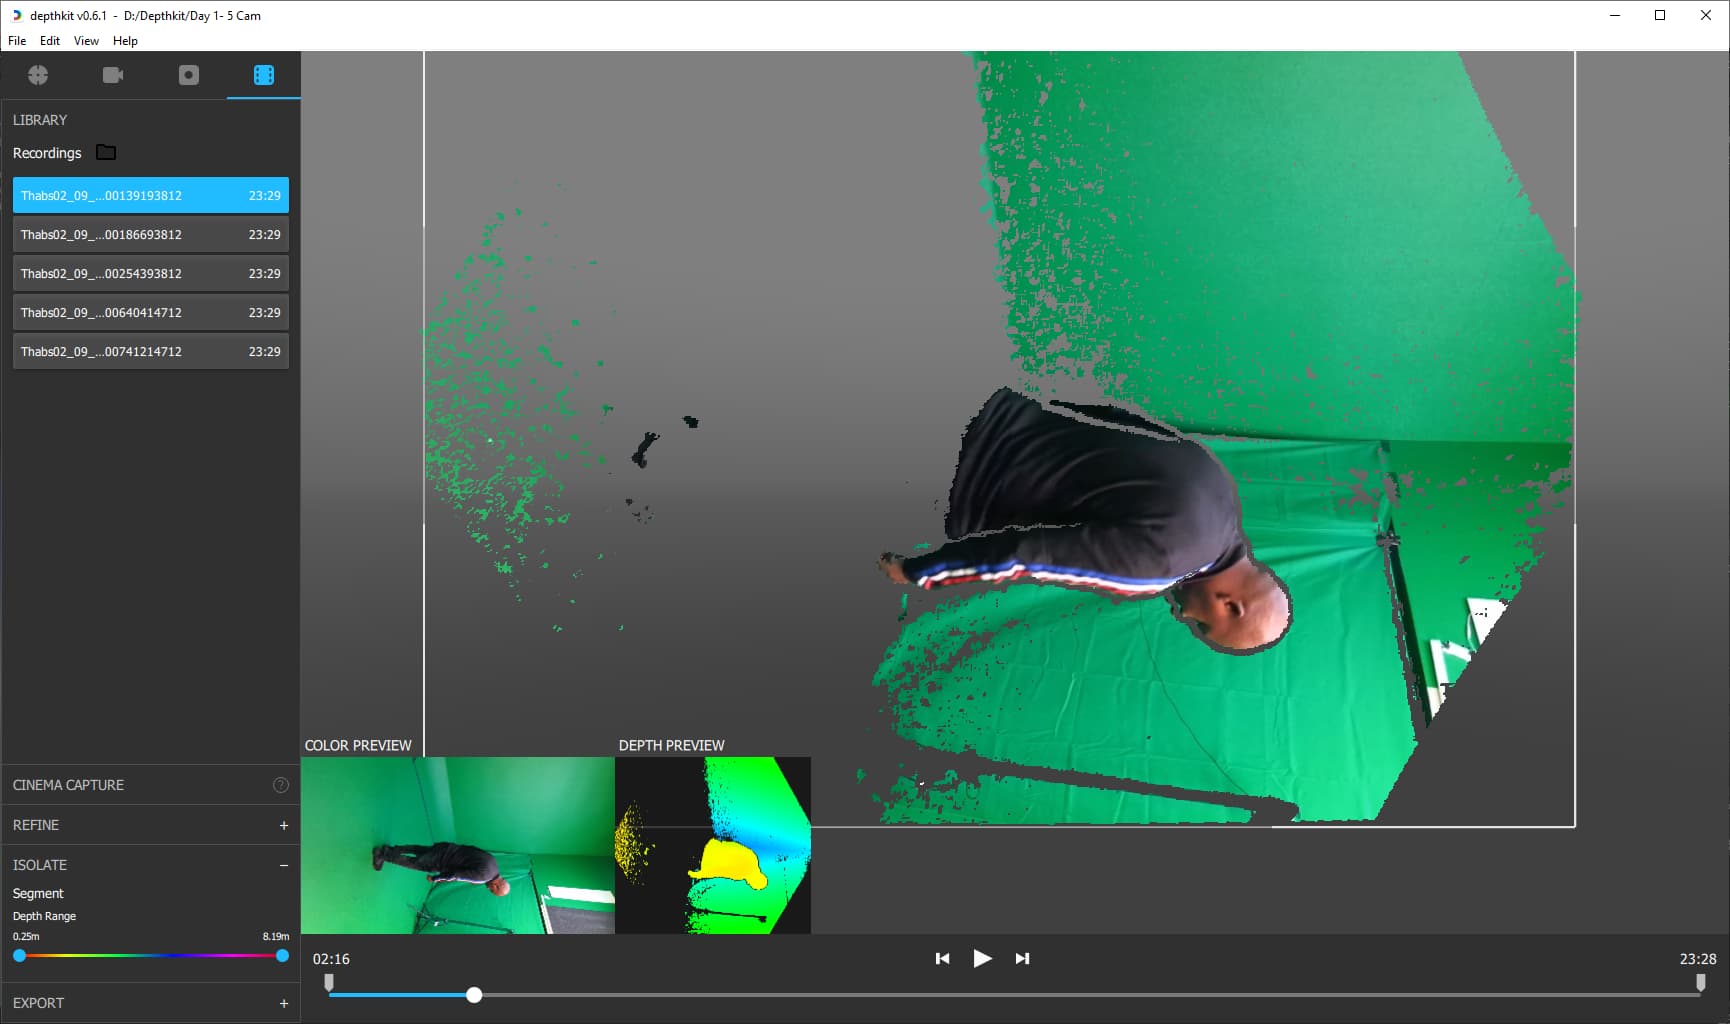Click the Cinema Capture help icon

tap(281, 785)
